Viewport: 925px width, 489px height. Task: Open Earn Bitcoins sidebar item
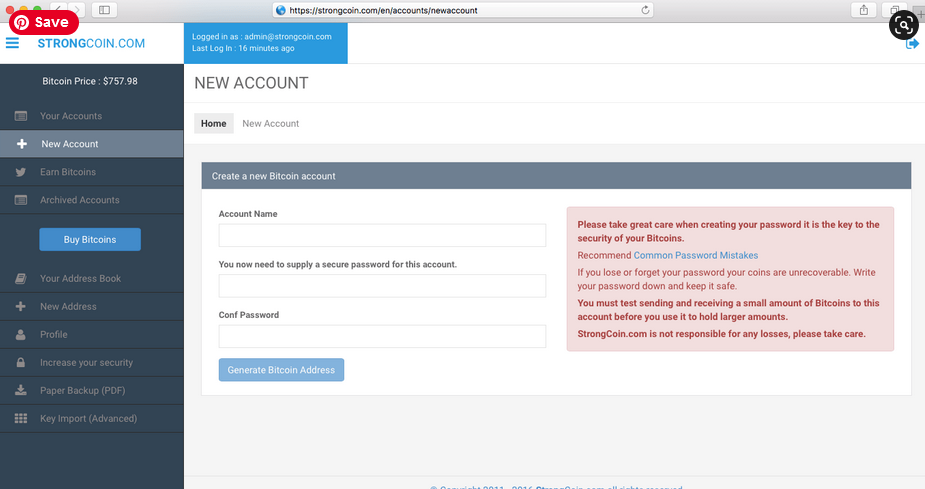91,172
